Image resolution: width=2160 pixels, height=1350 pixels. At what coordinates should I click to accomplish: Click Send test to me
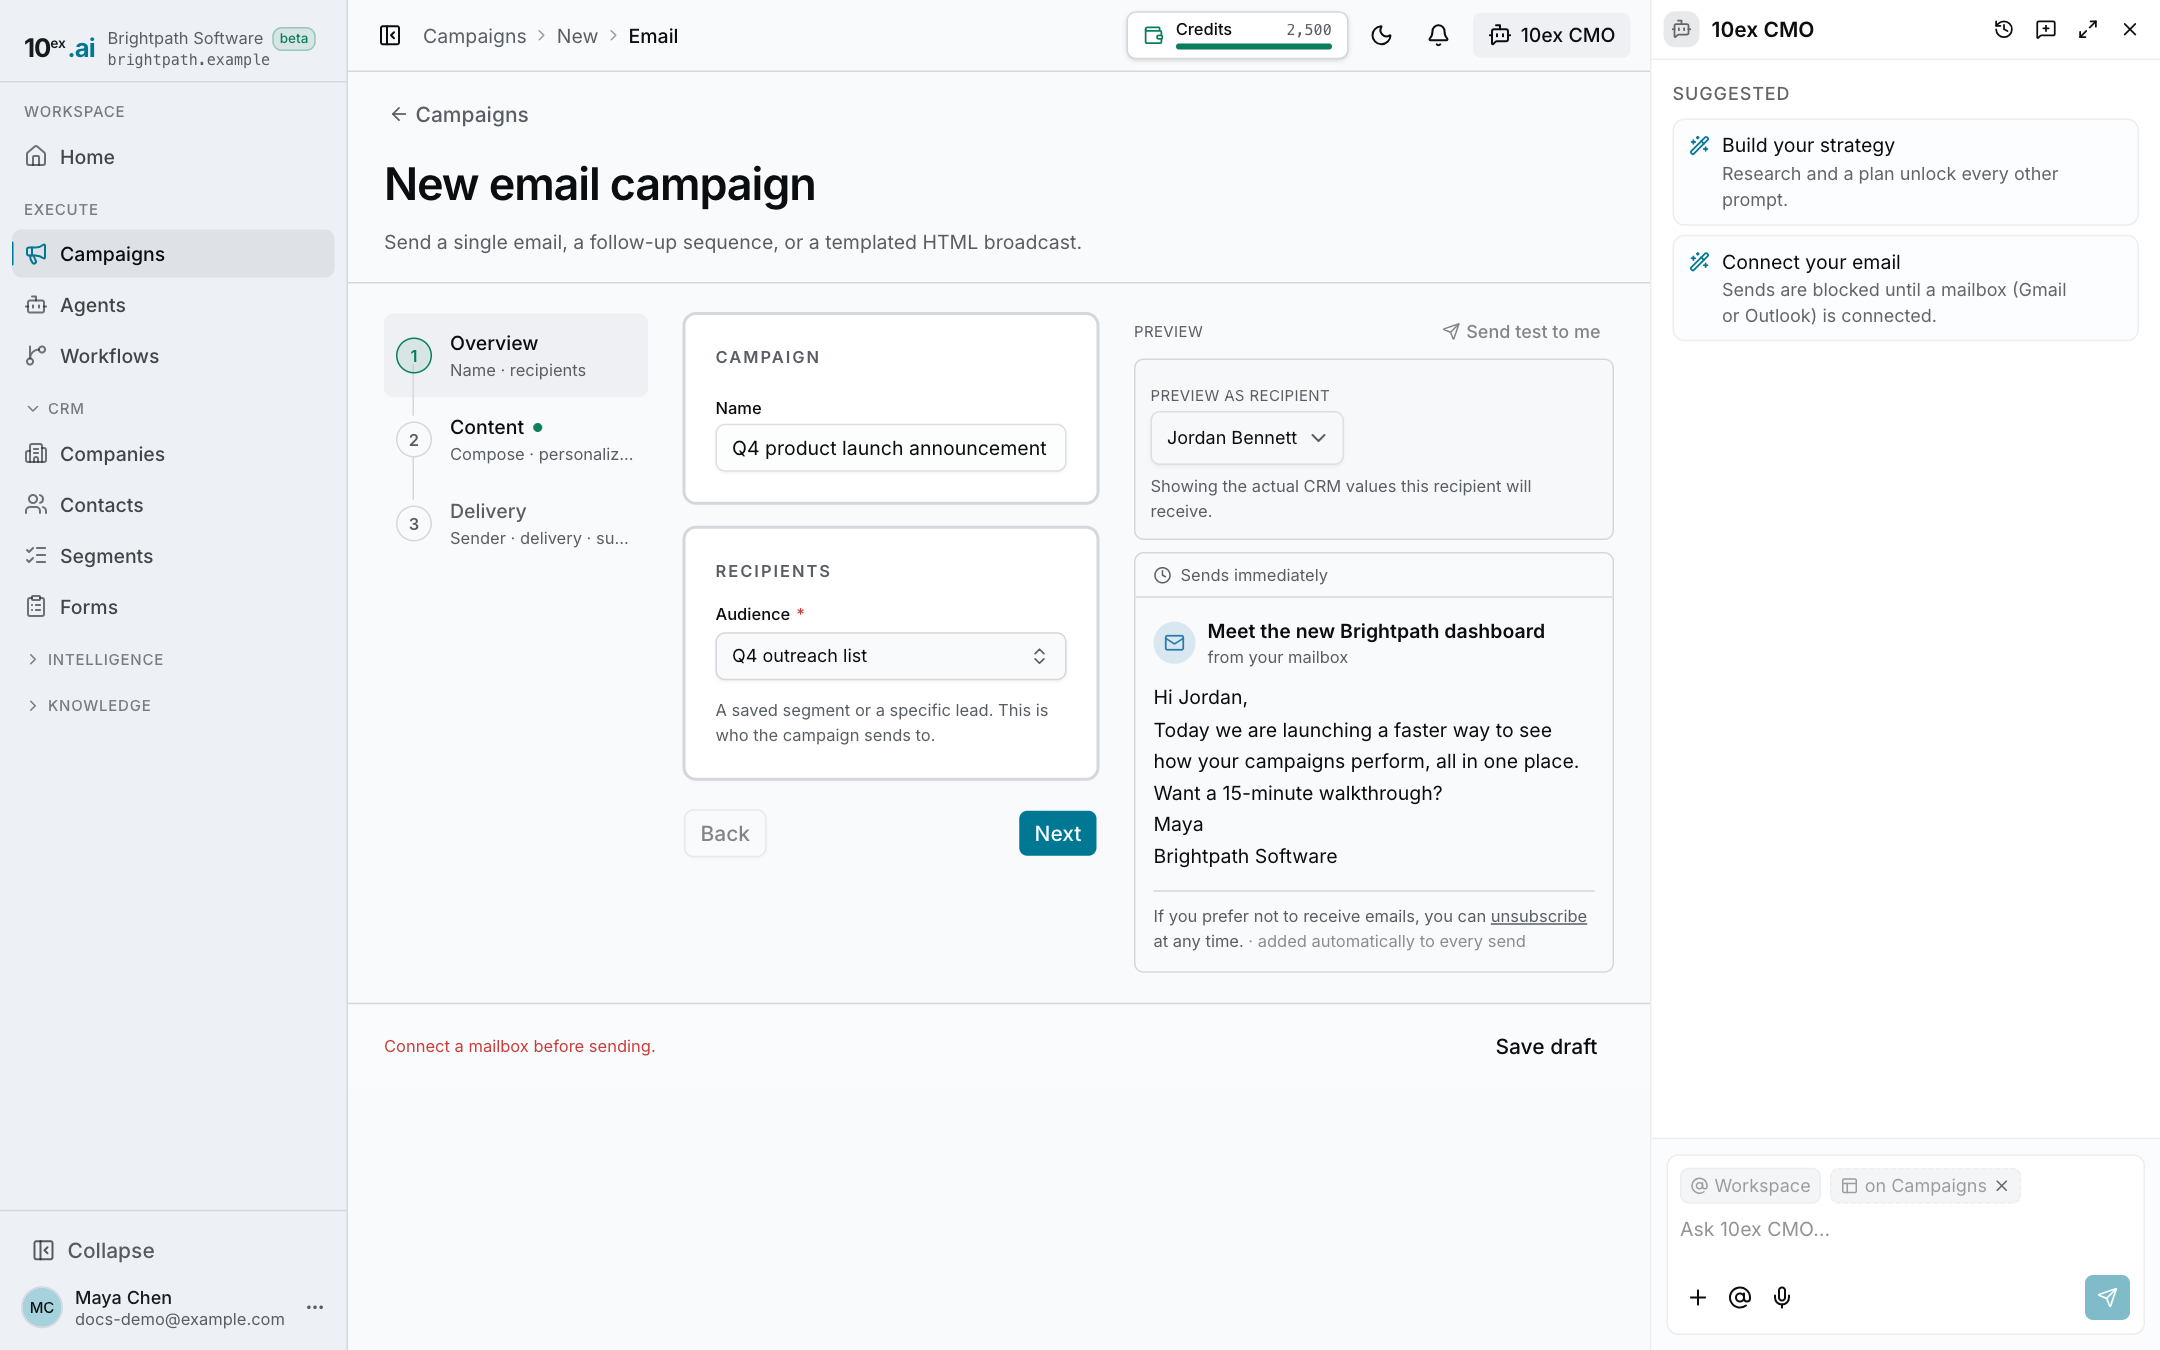click(1521, 332)
